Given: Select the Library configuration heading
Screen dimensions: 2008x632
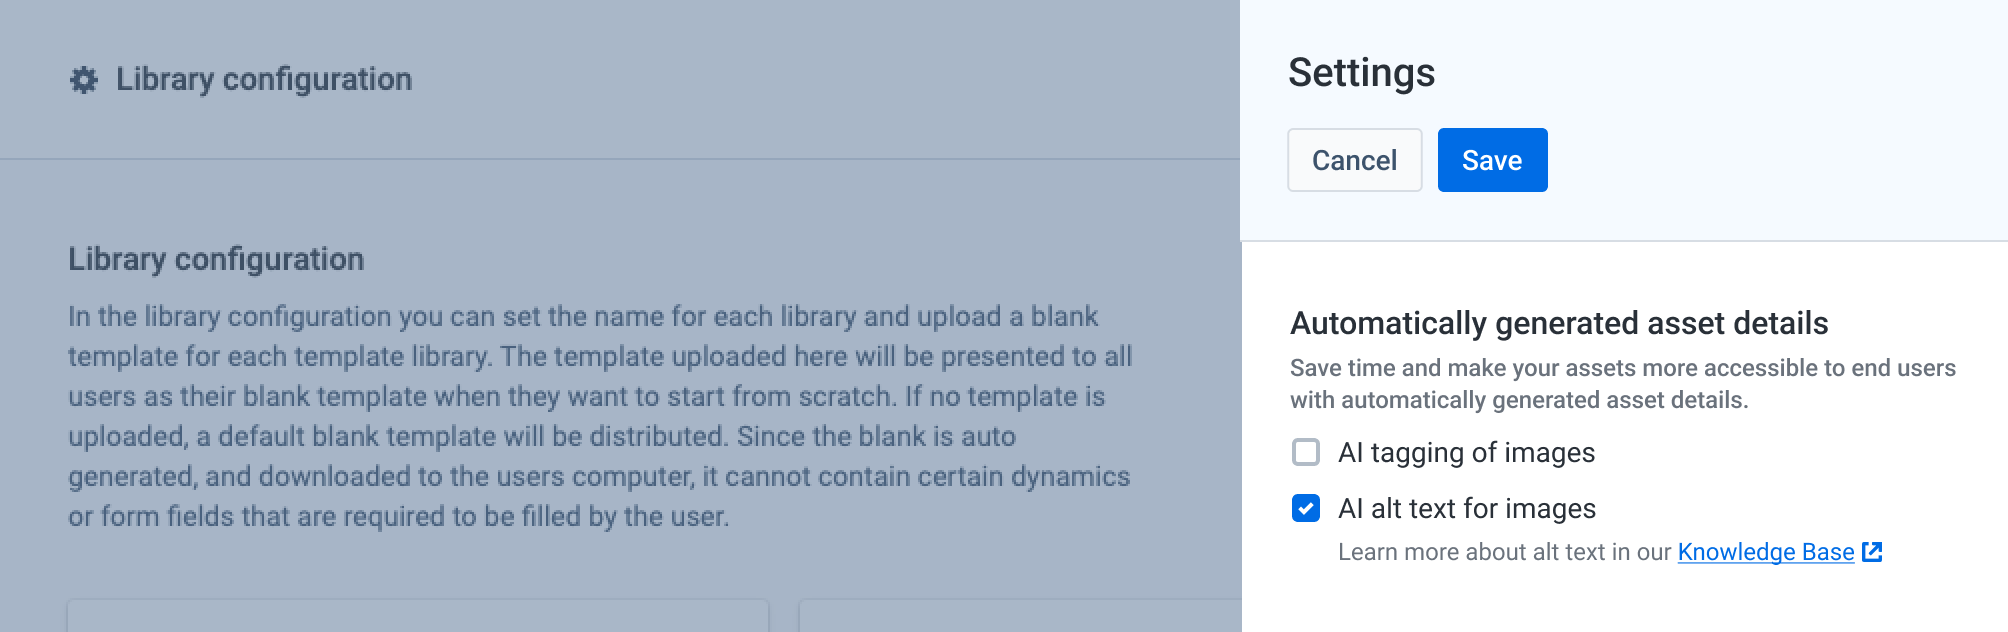Looking at the screenshot, I should [216, 258].
